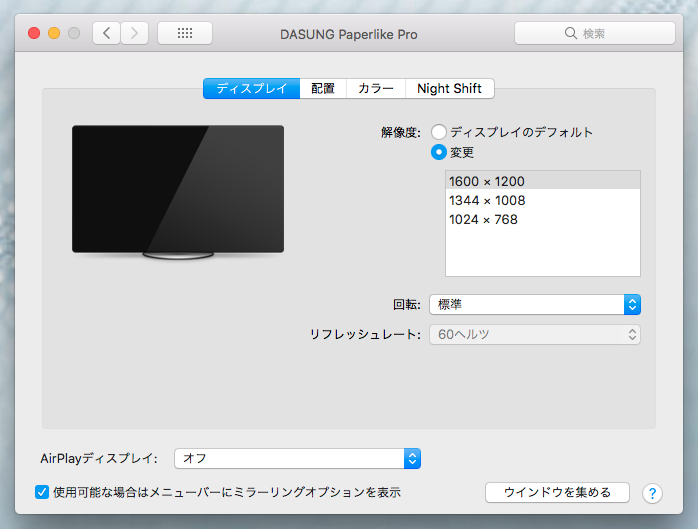The width and height of the screenshot is (698, 529).
Task: Switch to the Night Shift tab
Action: (450, 88)
